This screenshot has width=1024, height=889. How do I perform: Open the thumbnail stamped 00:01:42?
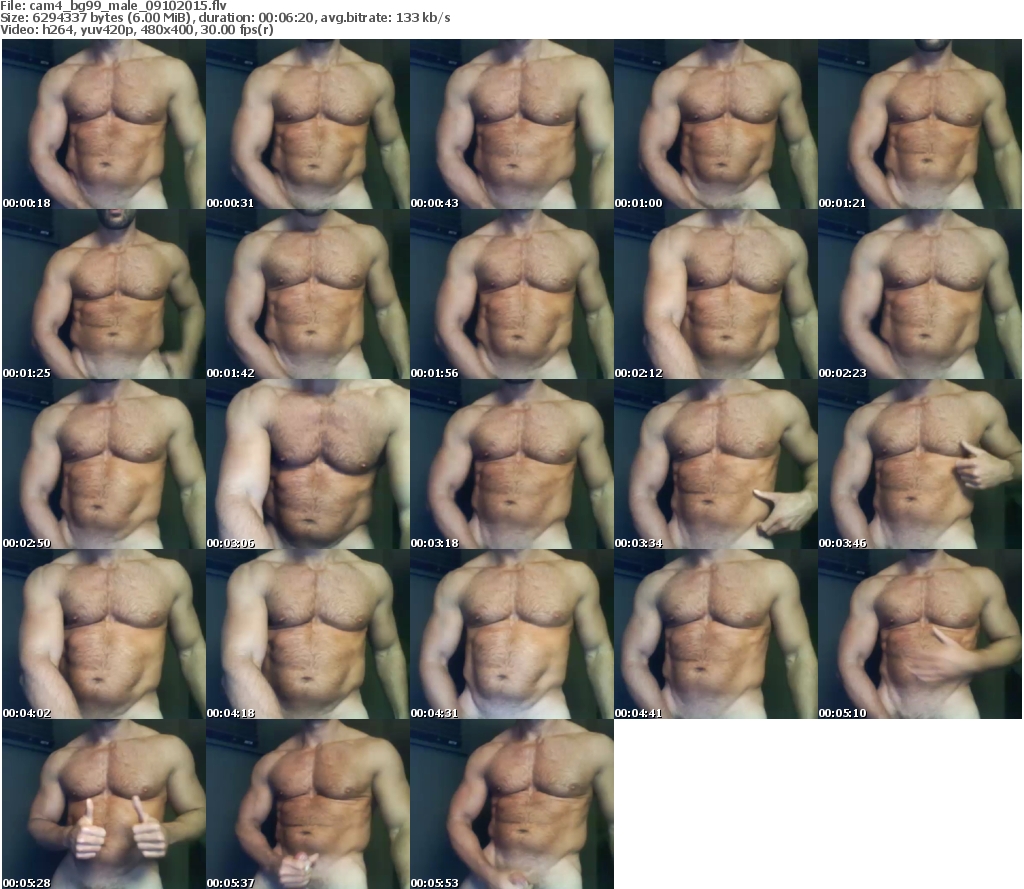[x=308, y=294]
